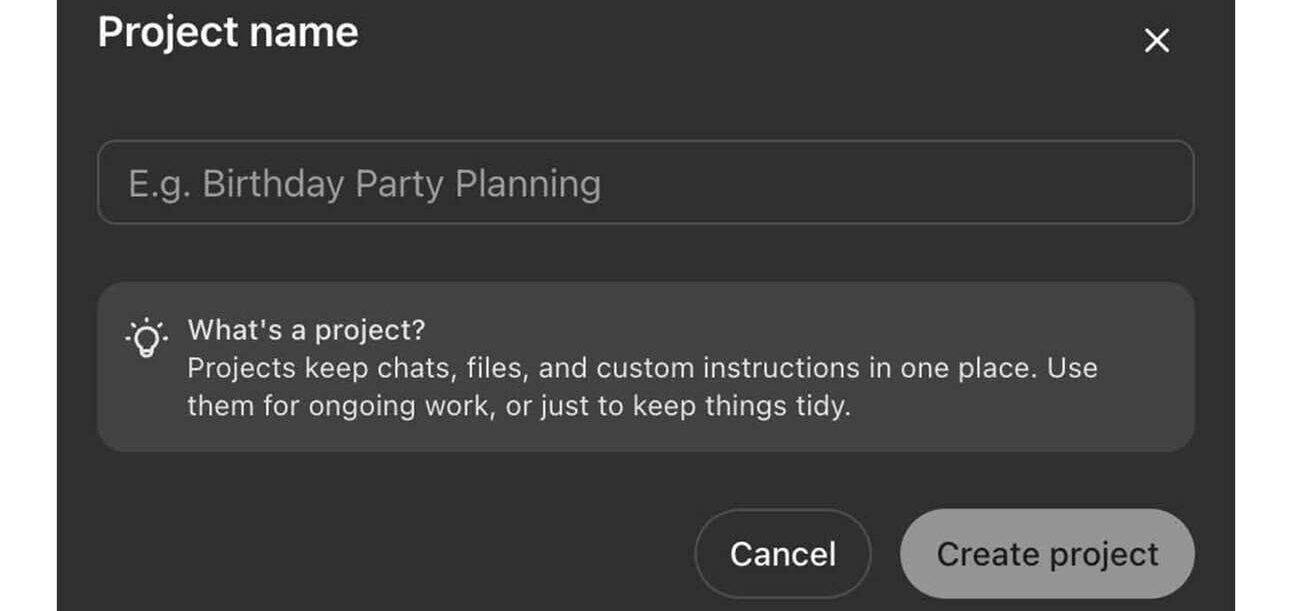Click the Cancel button
The height and width of the screenshot is (611, 1292).
coord(782,554)
